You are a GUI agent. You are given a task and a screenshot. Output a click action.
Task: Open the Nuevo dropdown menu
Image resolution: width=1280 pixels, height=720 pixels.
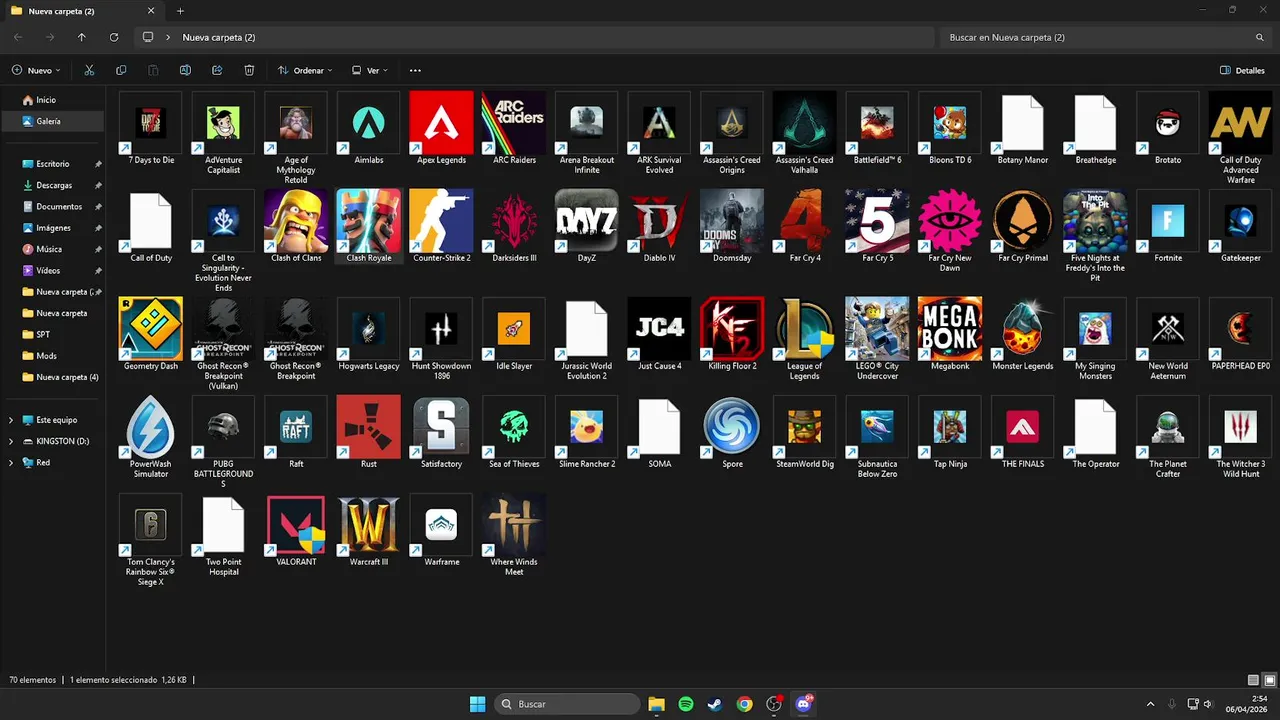click(36, 70)
